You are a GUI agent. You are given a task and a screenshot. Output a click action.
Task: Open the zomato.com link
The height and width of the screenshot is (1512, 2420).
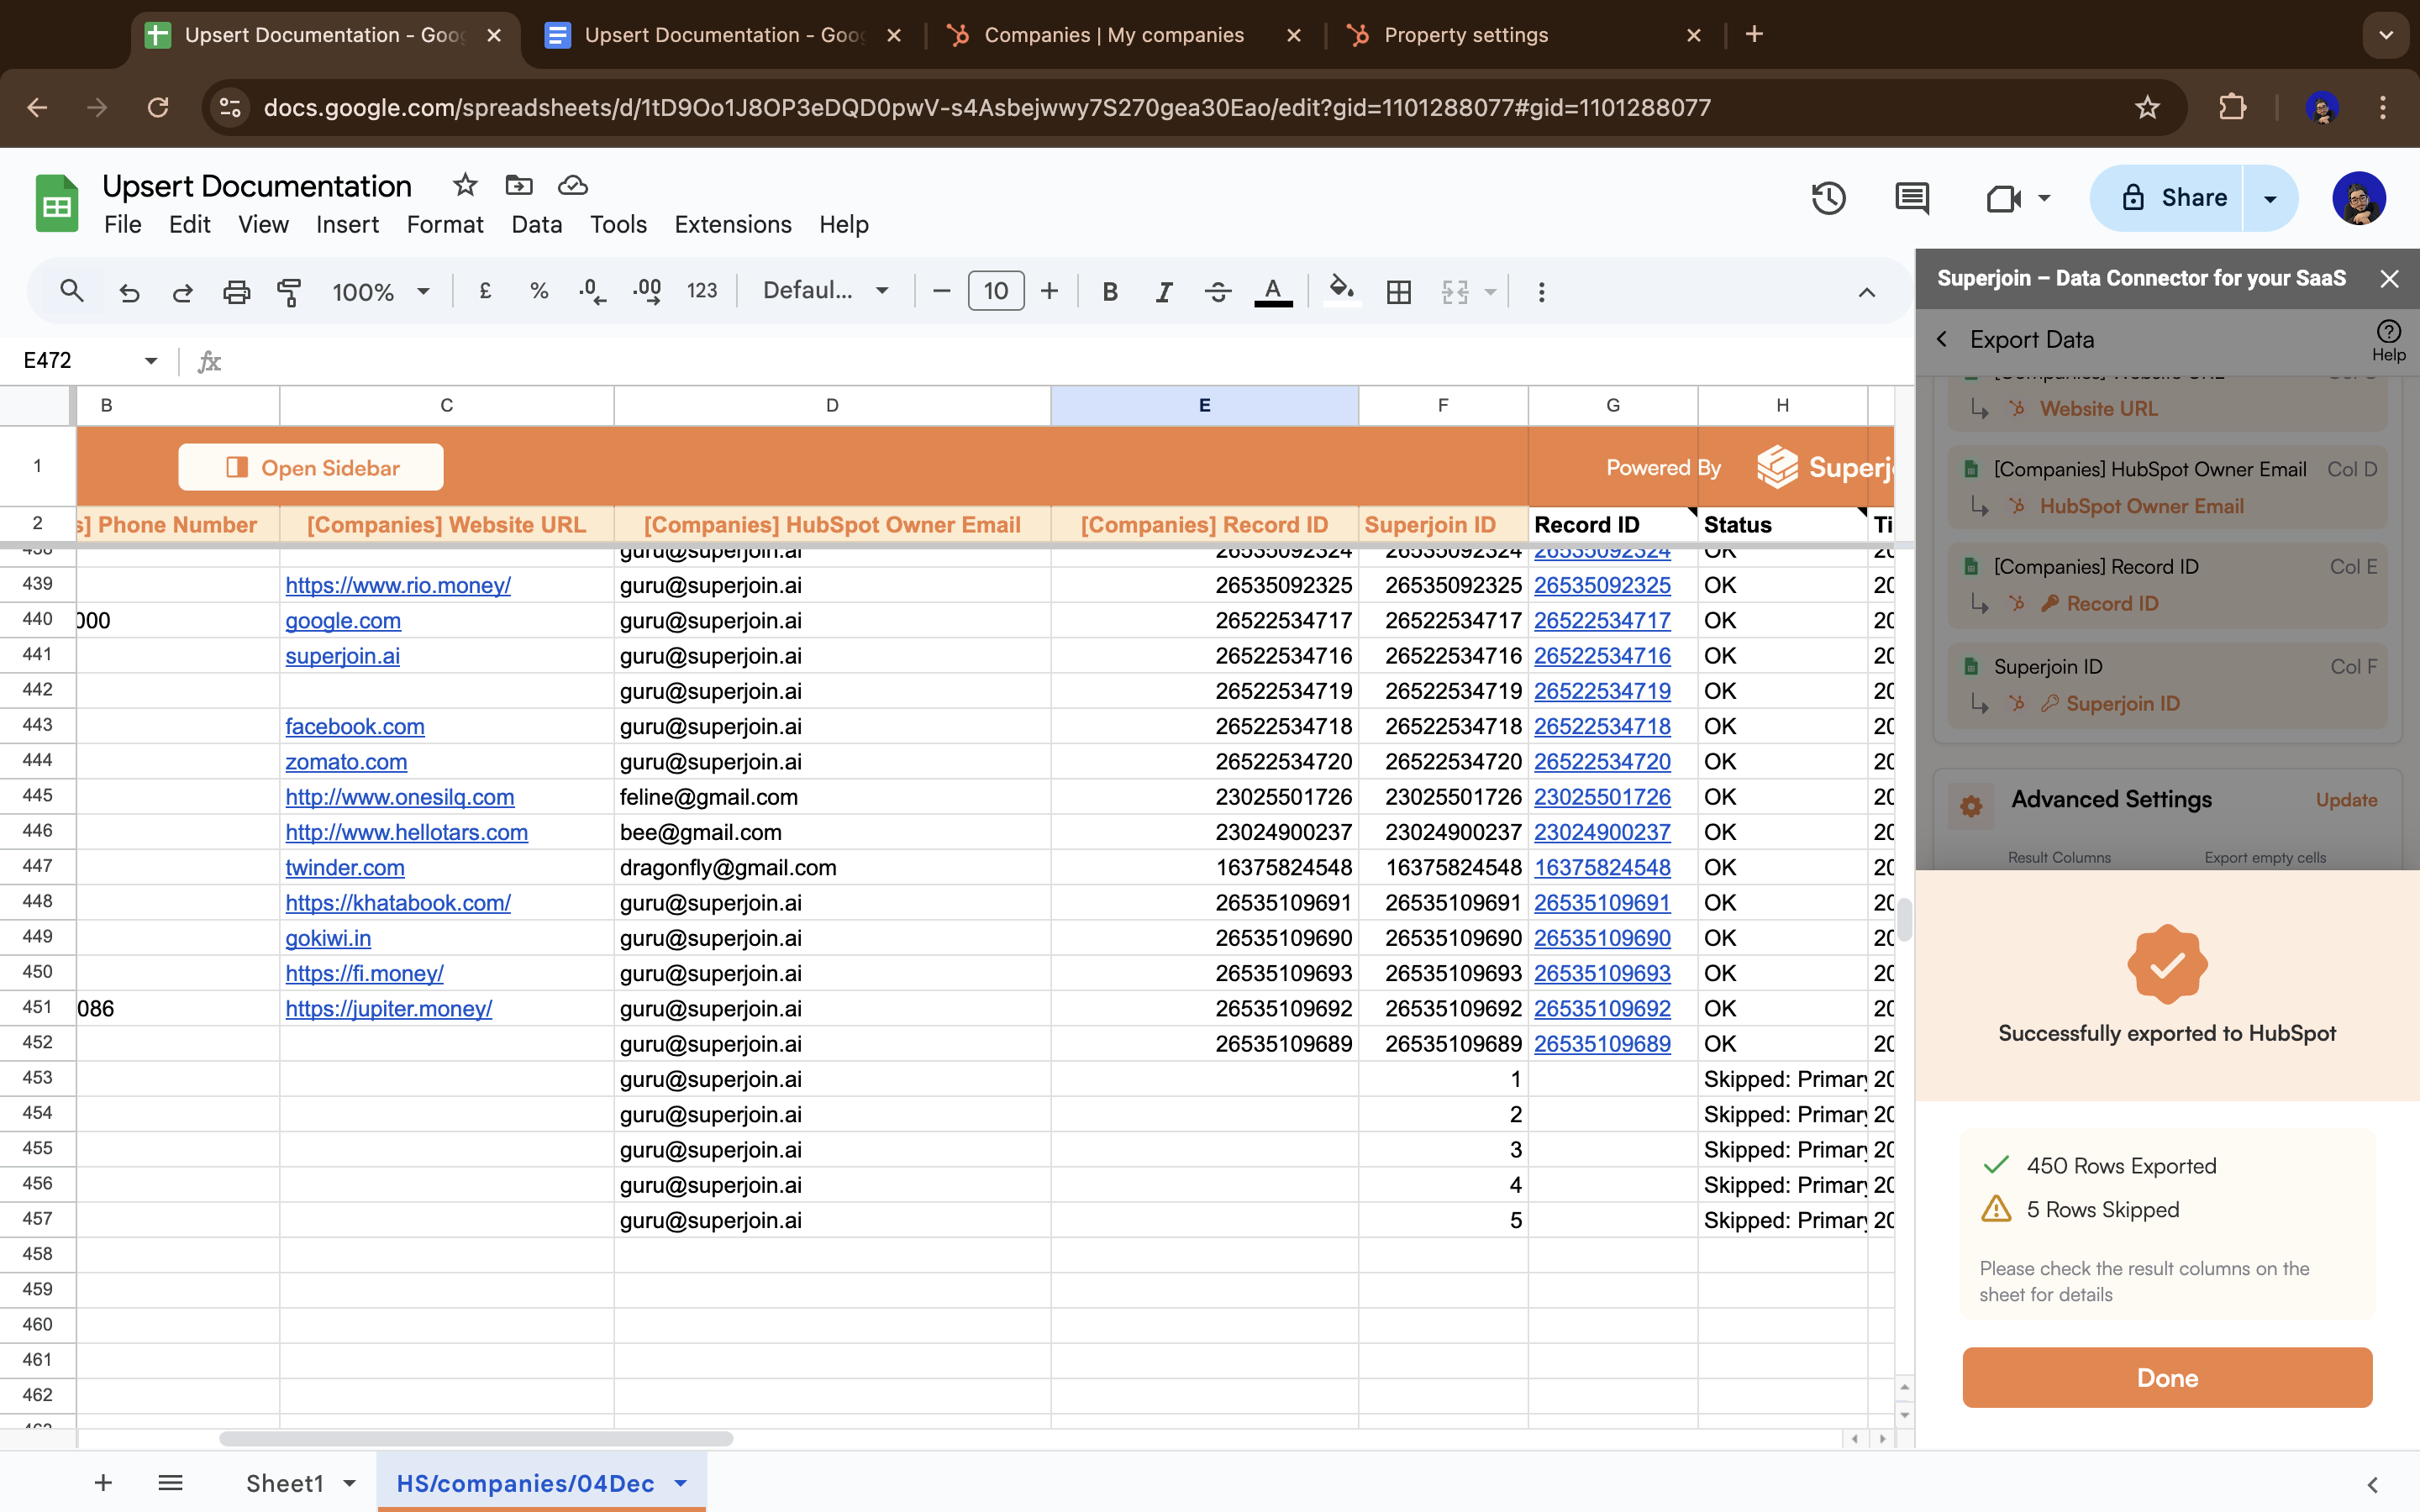346,761
